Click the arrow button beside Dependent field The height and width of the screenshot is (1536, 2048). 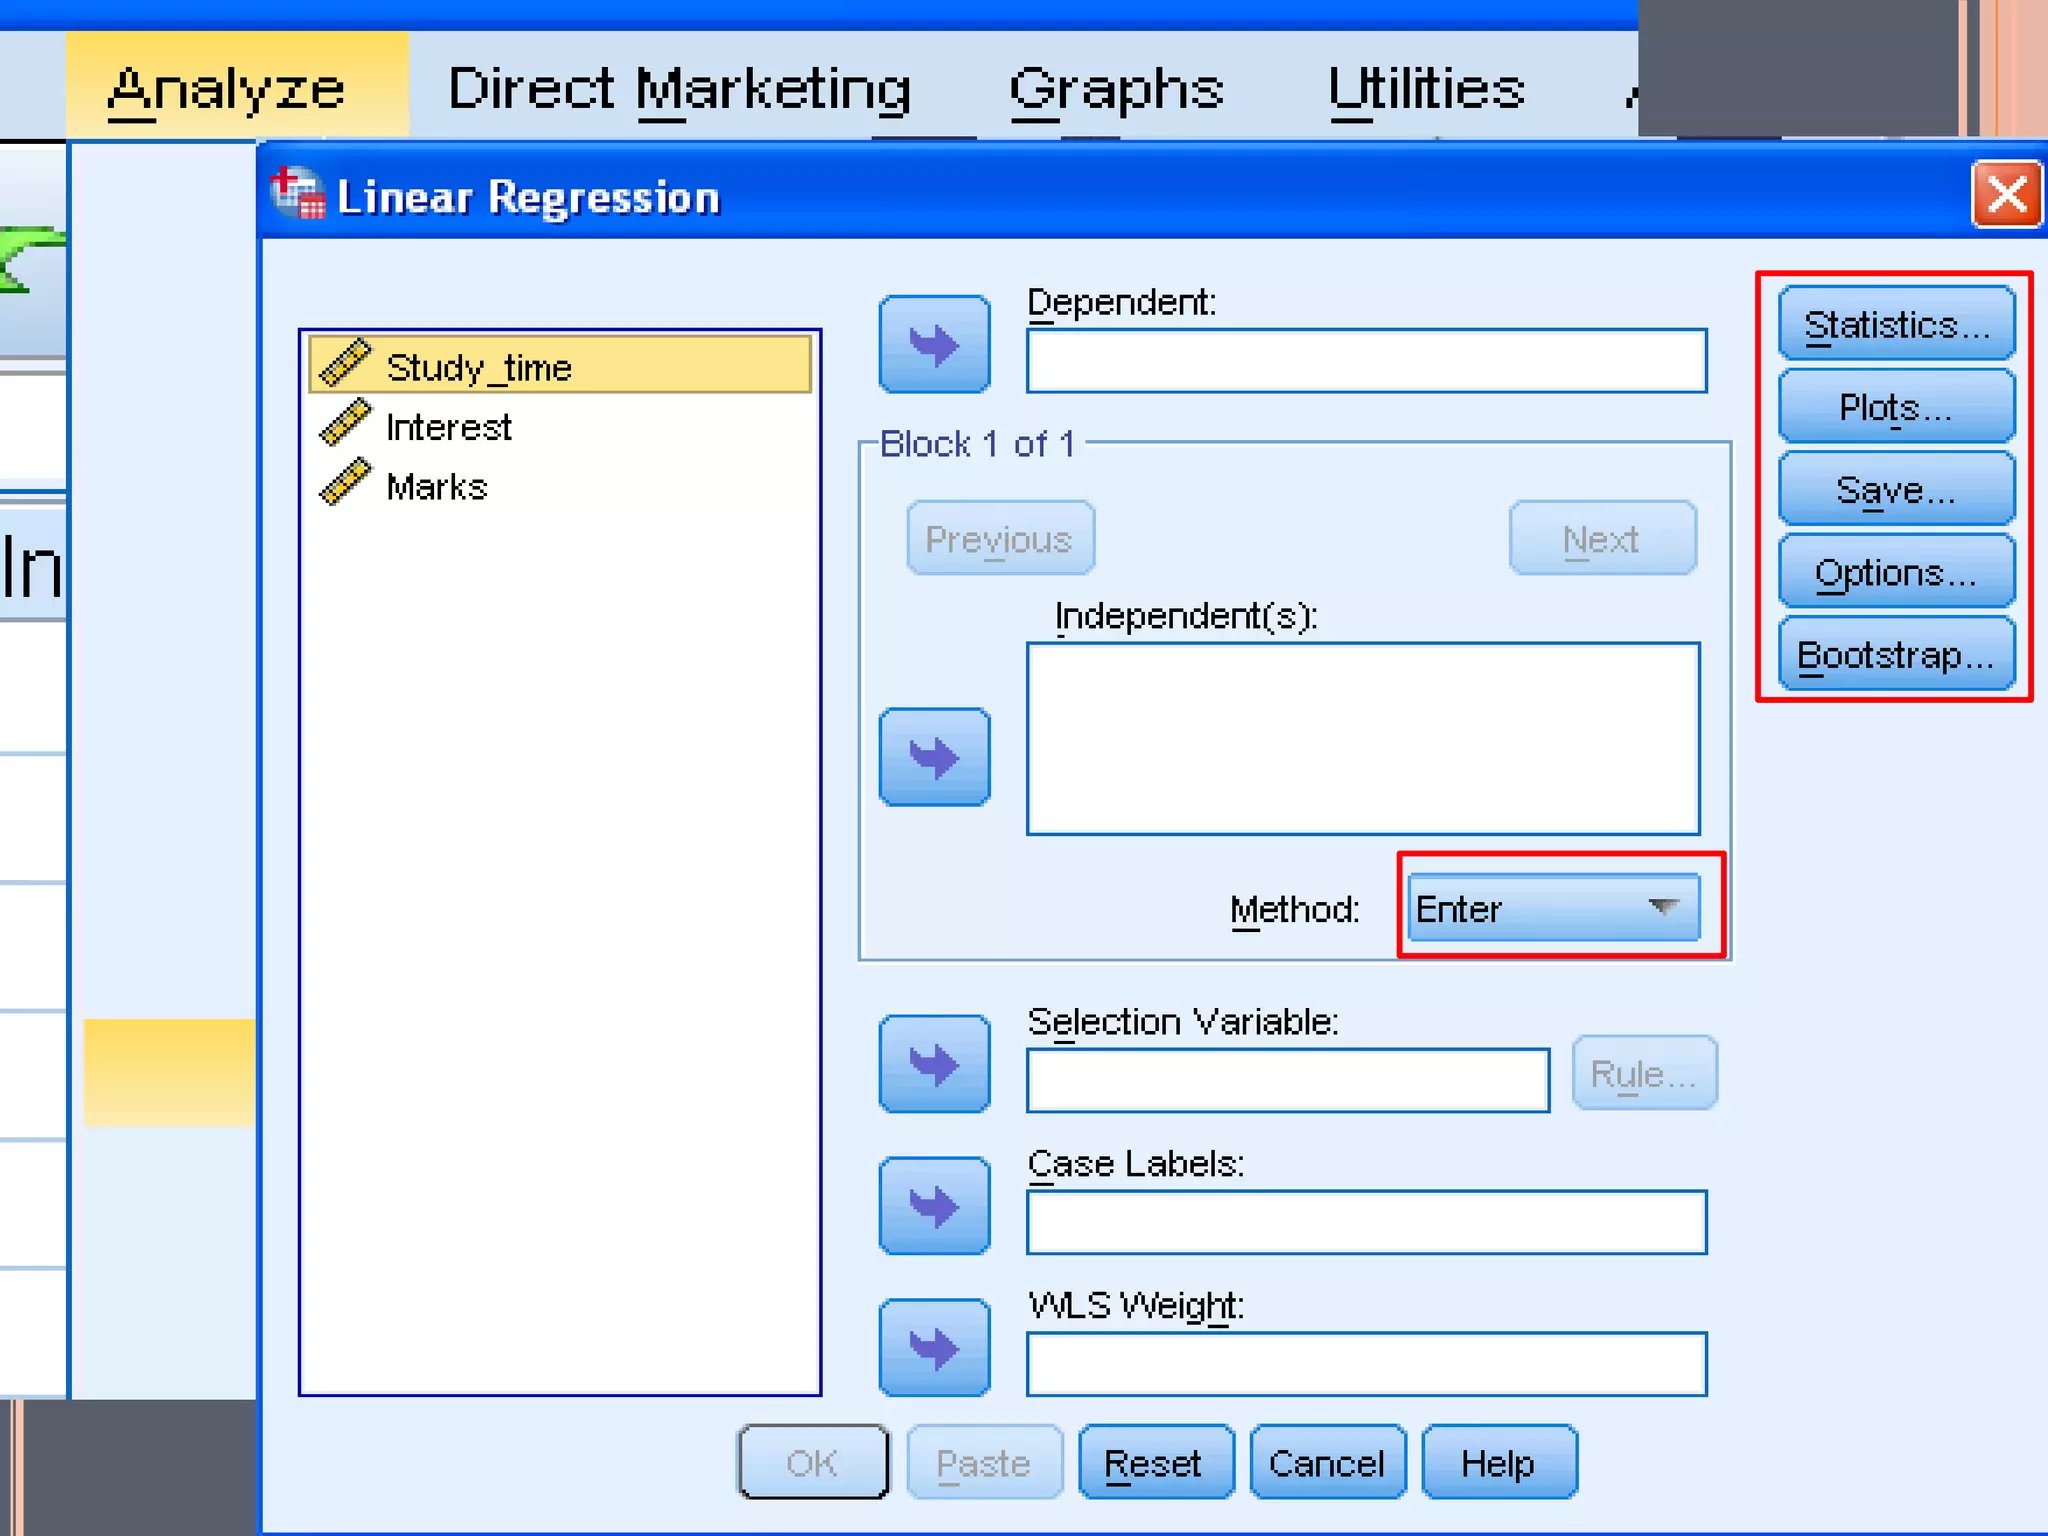click(934, 344)
